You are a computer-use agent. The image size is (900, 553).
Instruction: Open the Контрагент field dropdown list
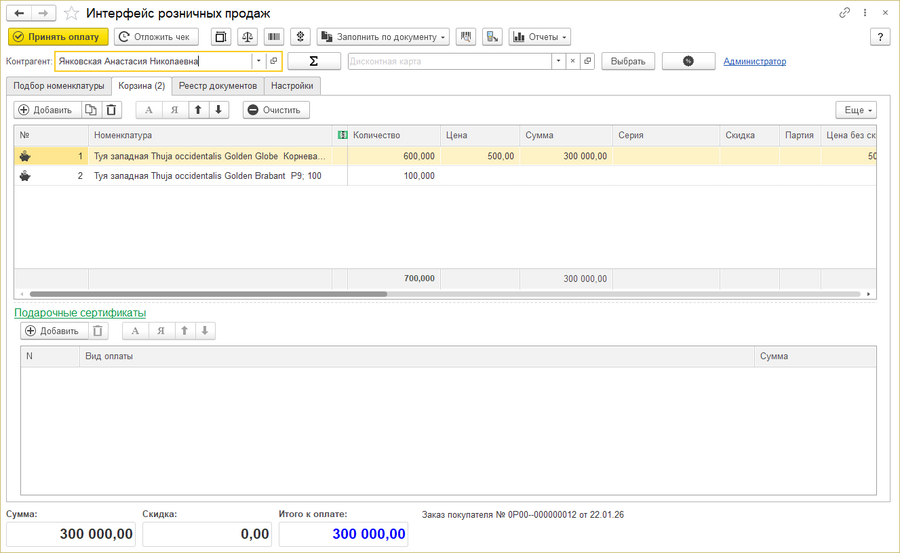(258, 61)
